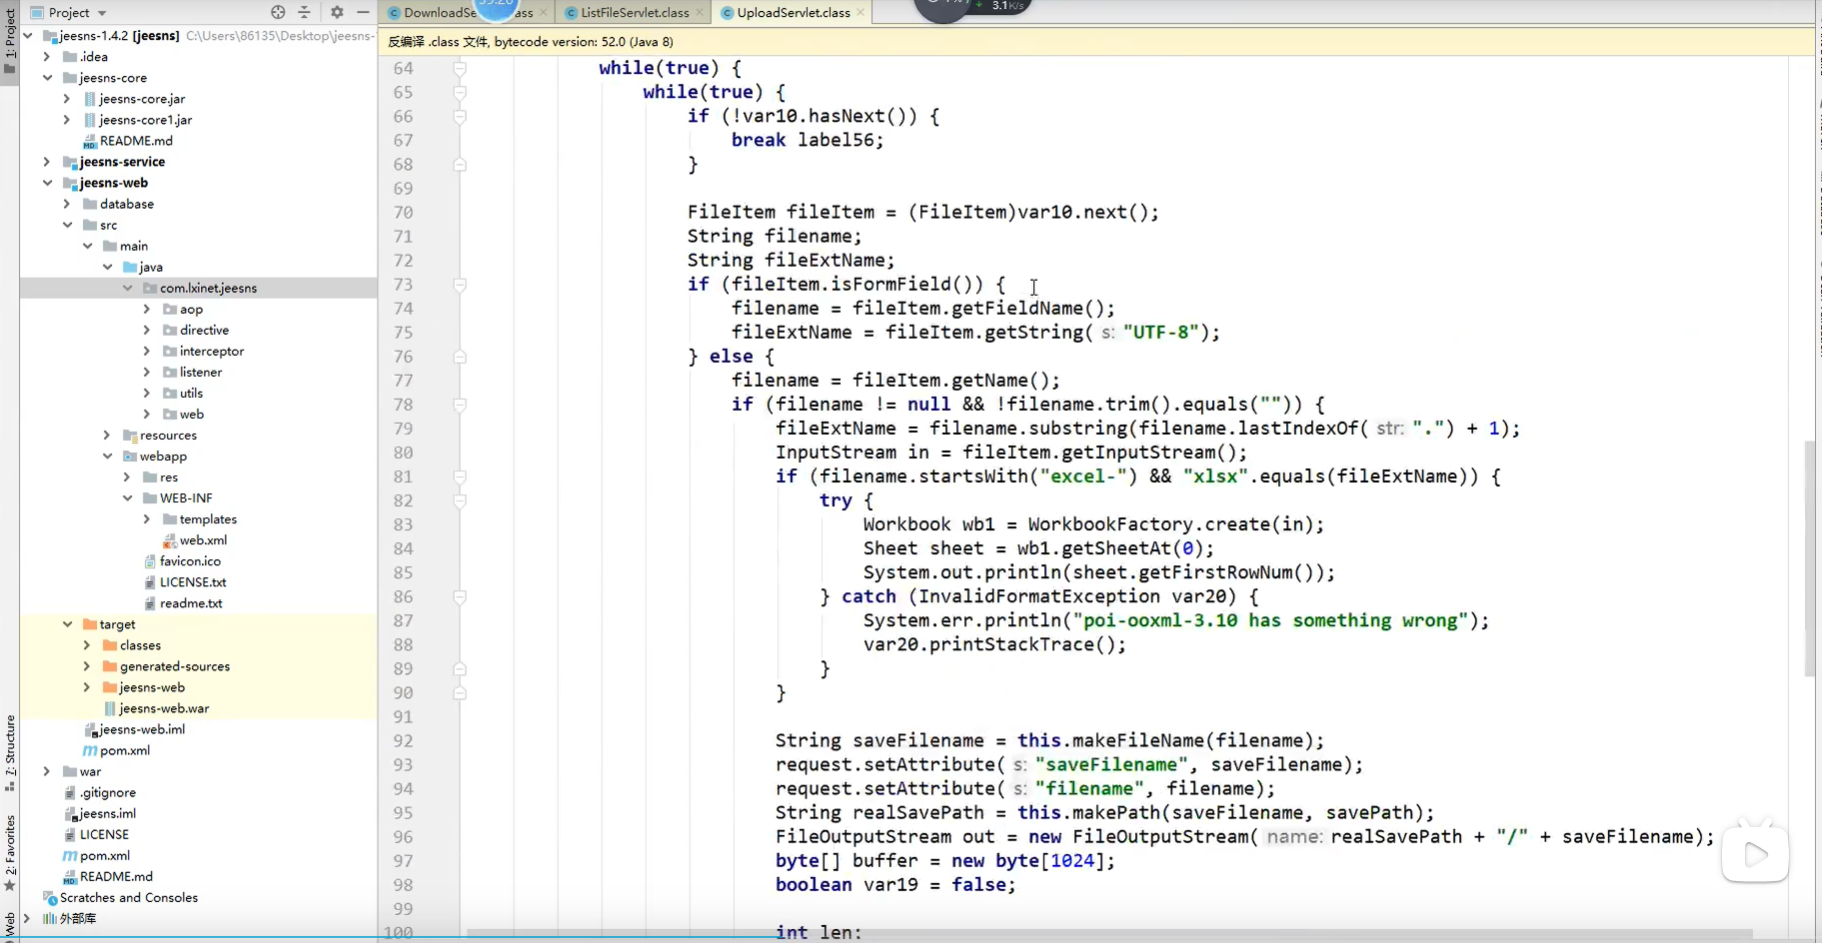This screenshot has width=1822, height=943.
Task: Select favicon.ico file
Action: (190, 561)
